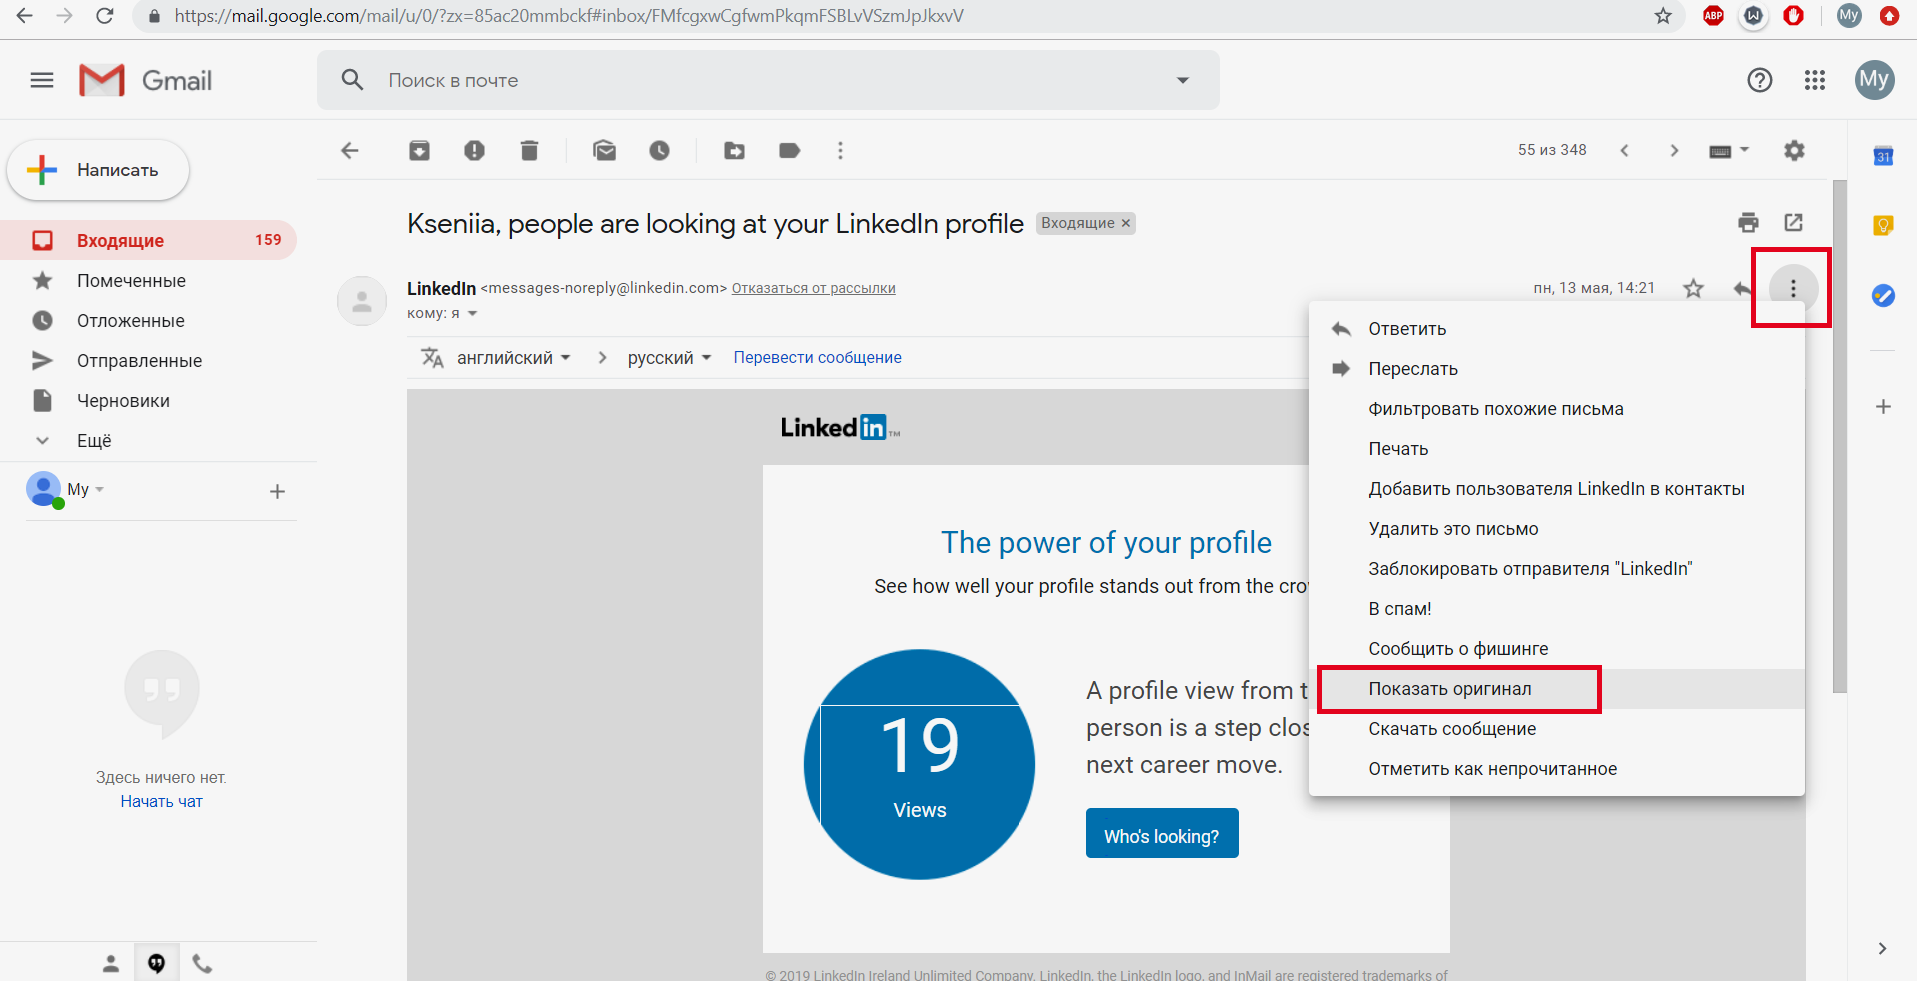The height and width of the screenshot is (981, 1917).
Task: Click the search magnifier icon
Action: [352, 80]
